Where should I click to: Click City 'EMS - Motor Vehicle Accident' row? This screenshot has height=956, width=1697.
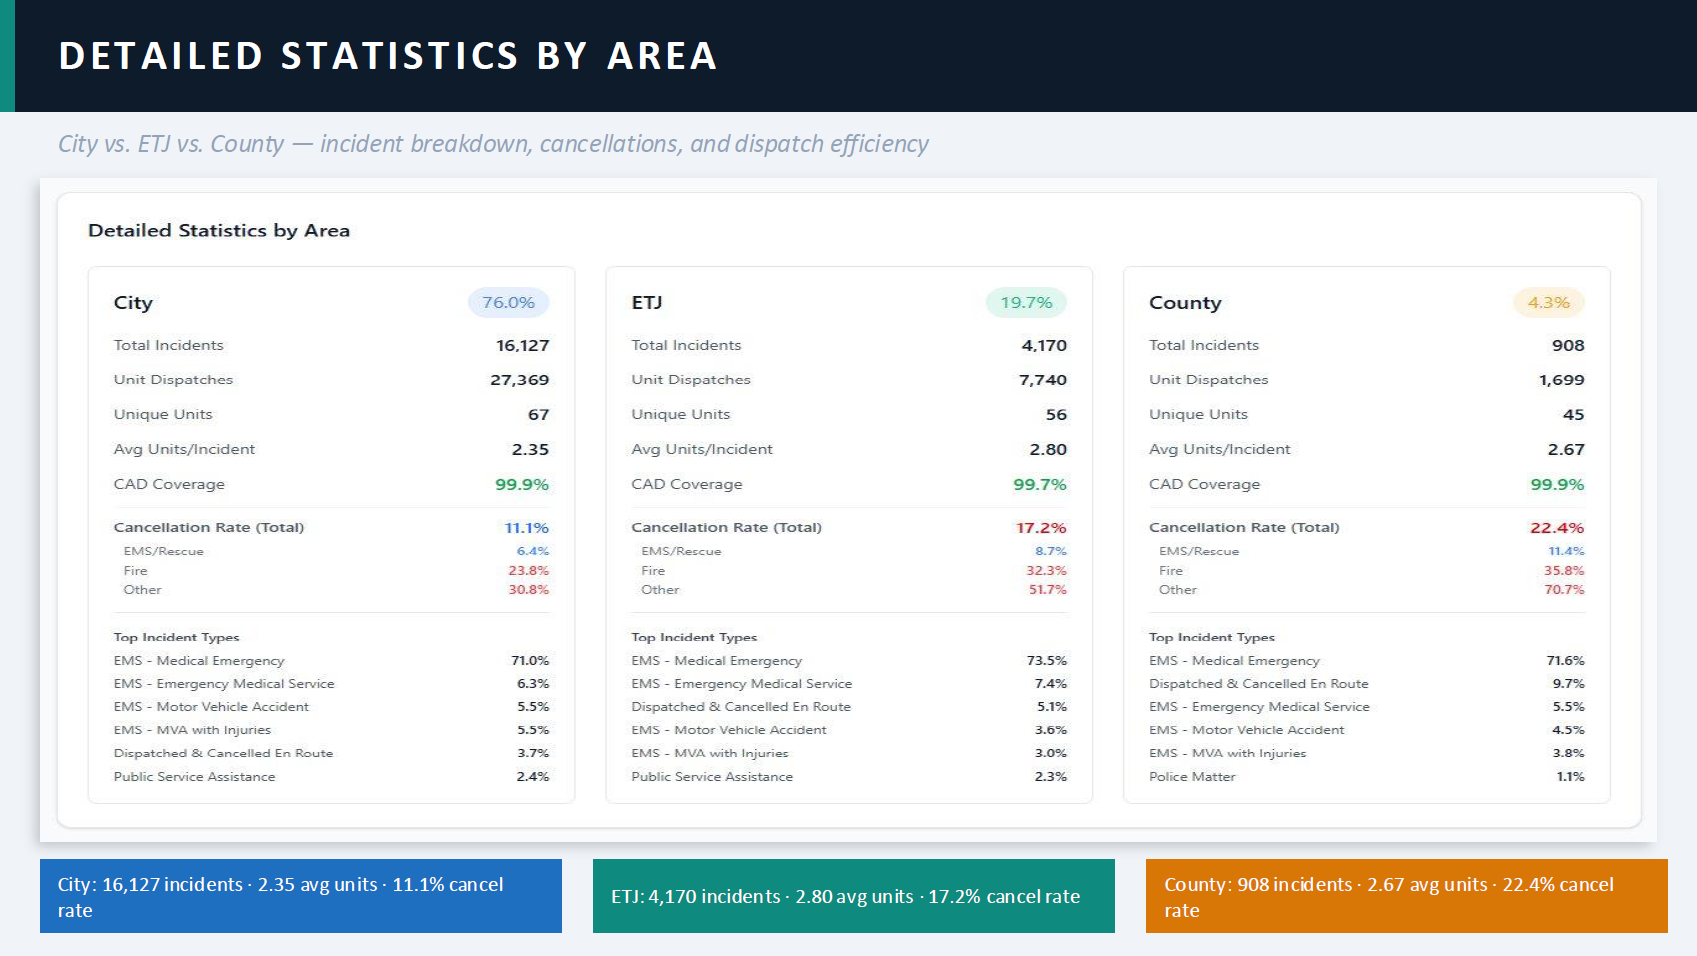[211, 707]
